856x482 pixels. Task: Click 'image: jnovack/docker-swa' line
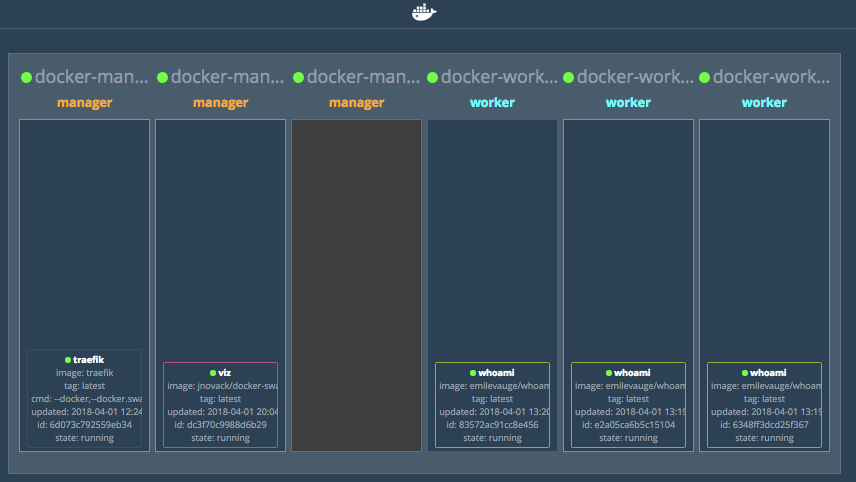223,386
